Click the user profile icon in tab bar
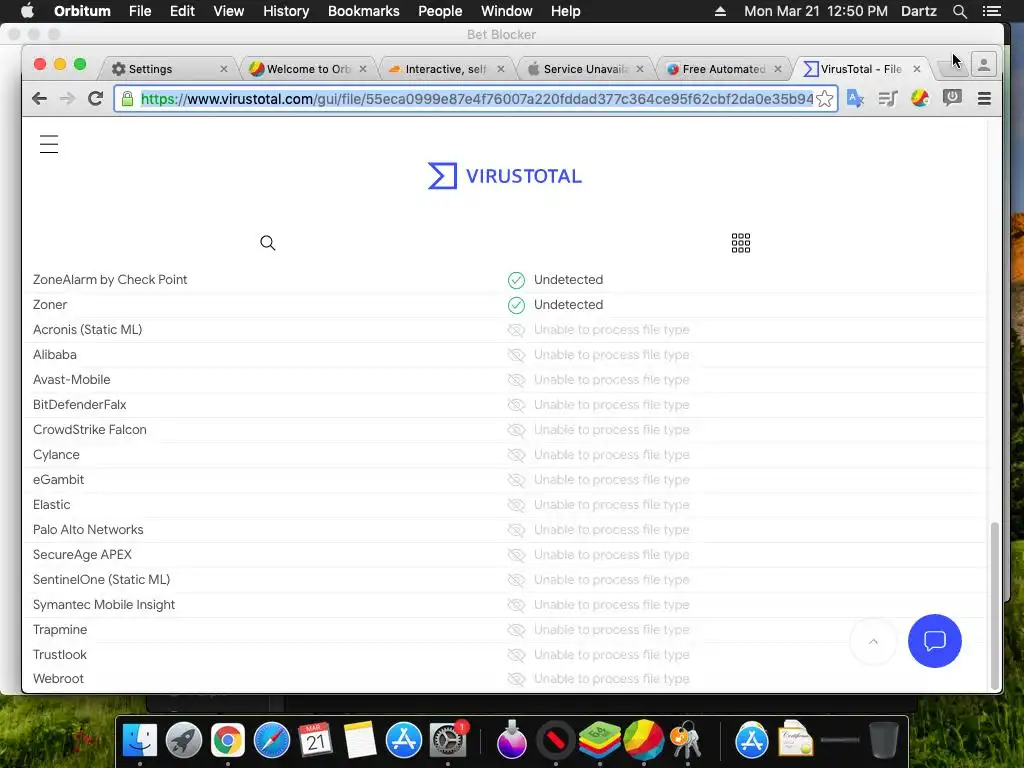The image size is (1024, 768). click(984, 64)
